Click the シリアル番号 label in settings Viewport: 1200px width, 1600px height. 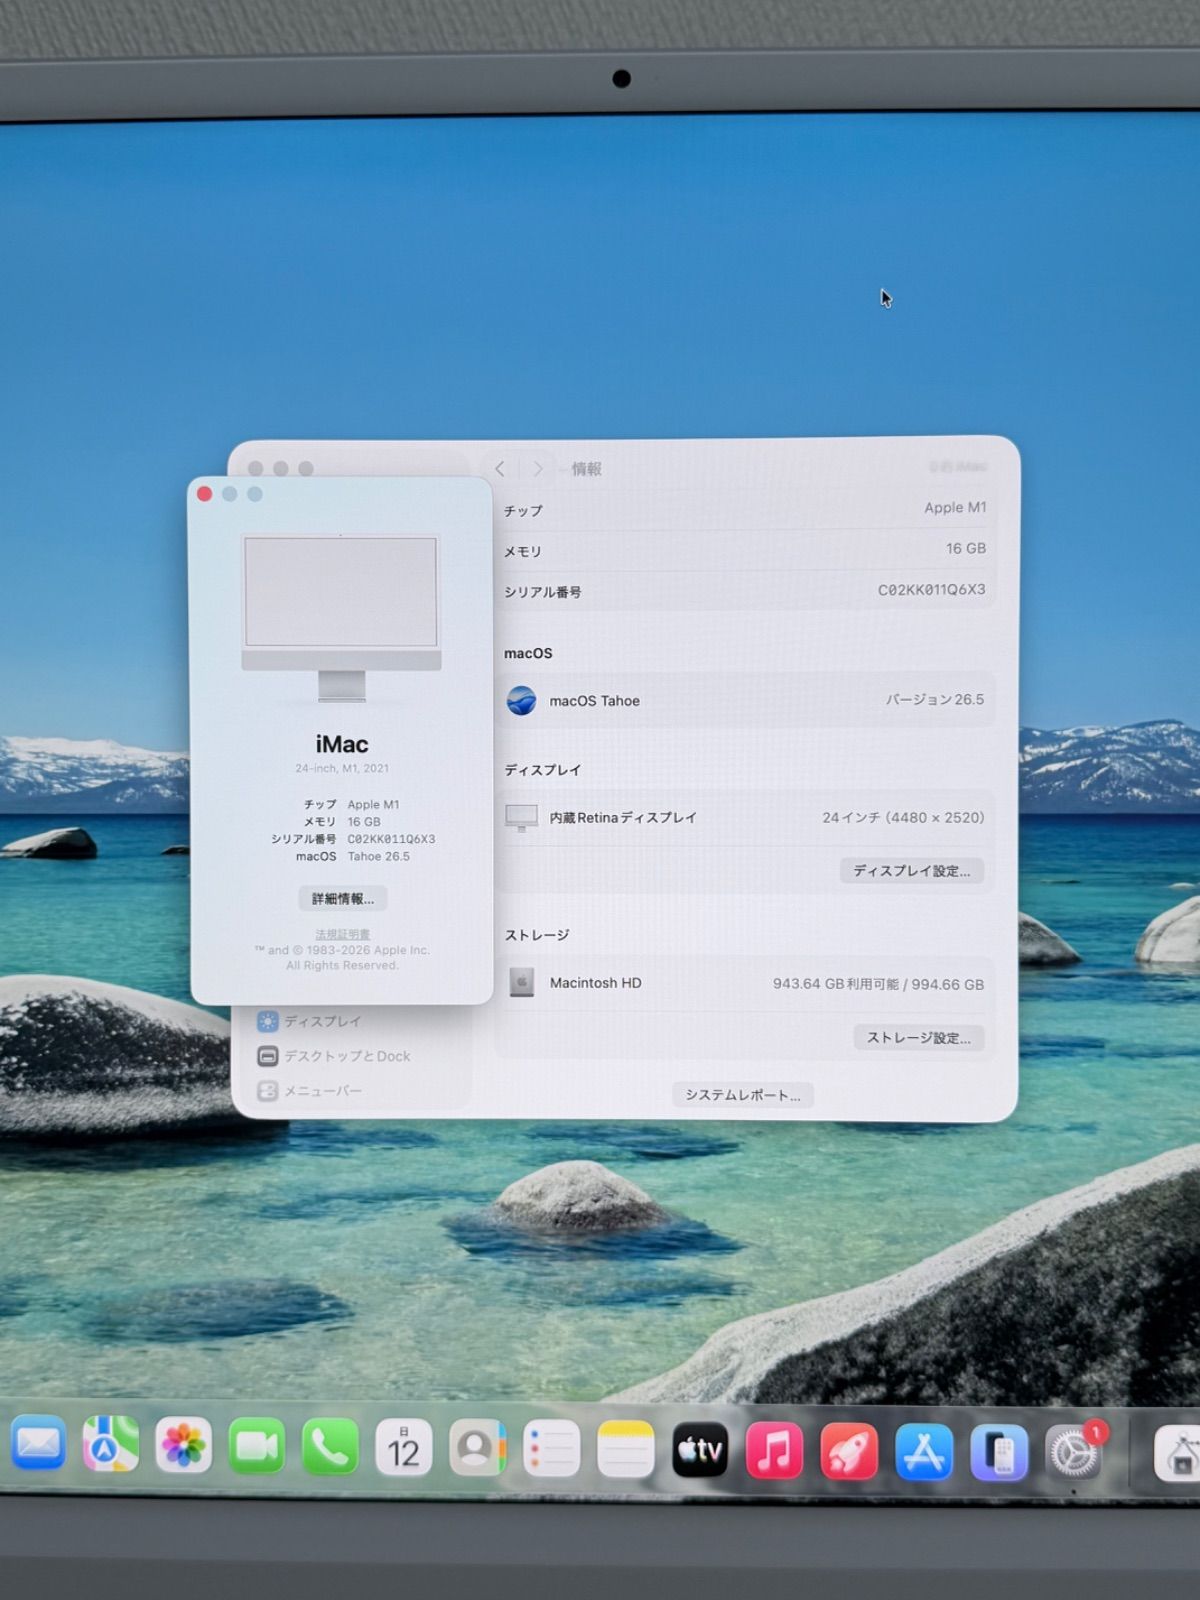coord(543,592)
